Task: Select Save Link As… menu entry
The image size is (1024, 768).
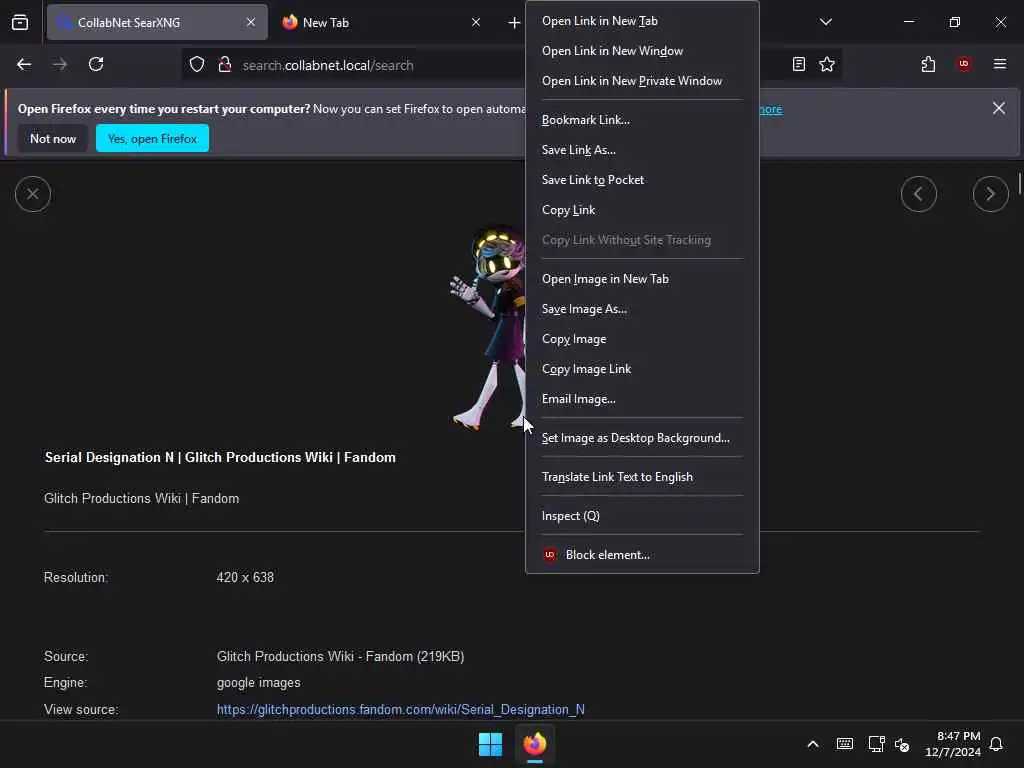Action: (642, 150)
